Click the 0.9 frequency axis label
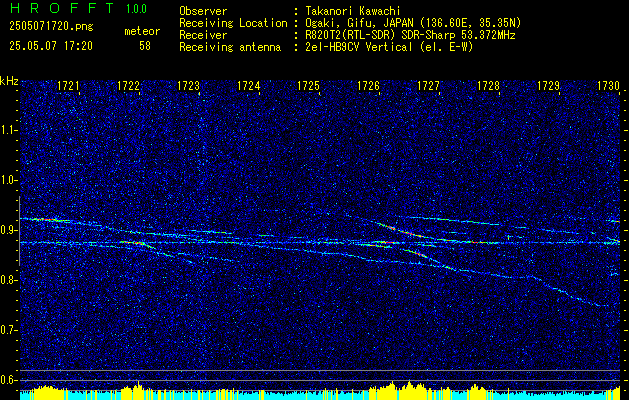Viewport: 629px width, 400px height. [9, 230]
